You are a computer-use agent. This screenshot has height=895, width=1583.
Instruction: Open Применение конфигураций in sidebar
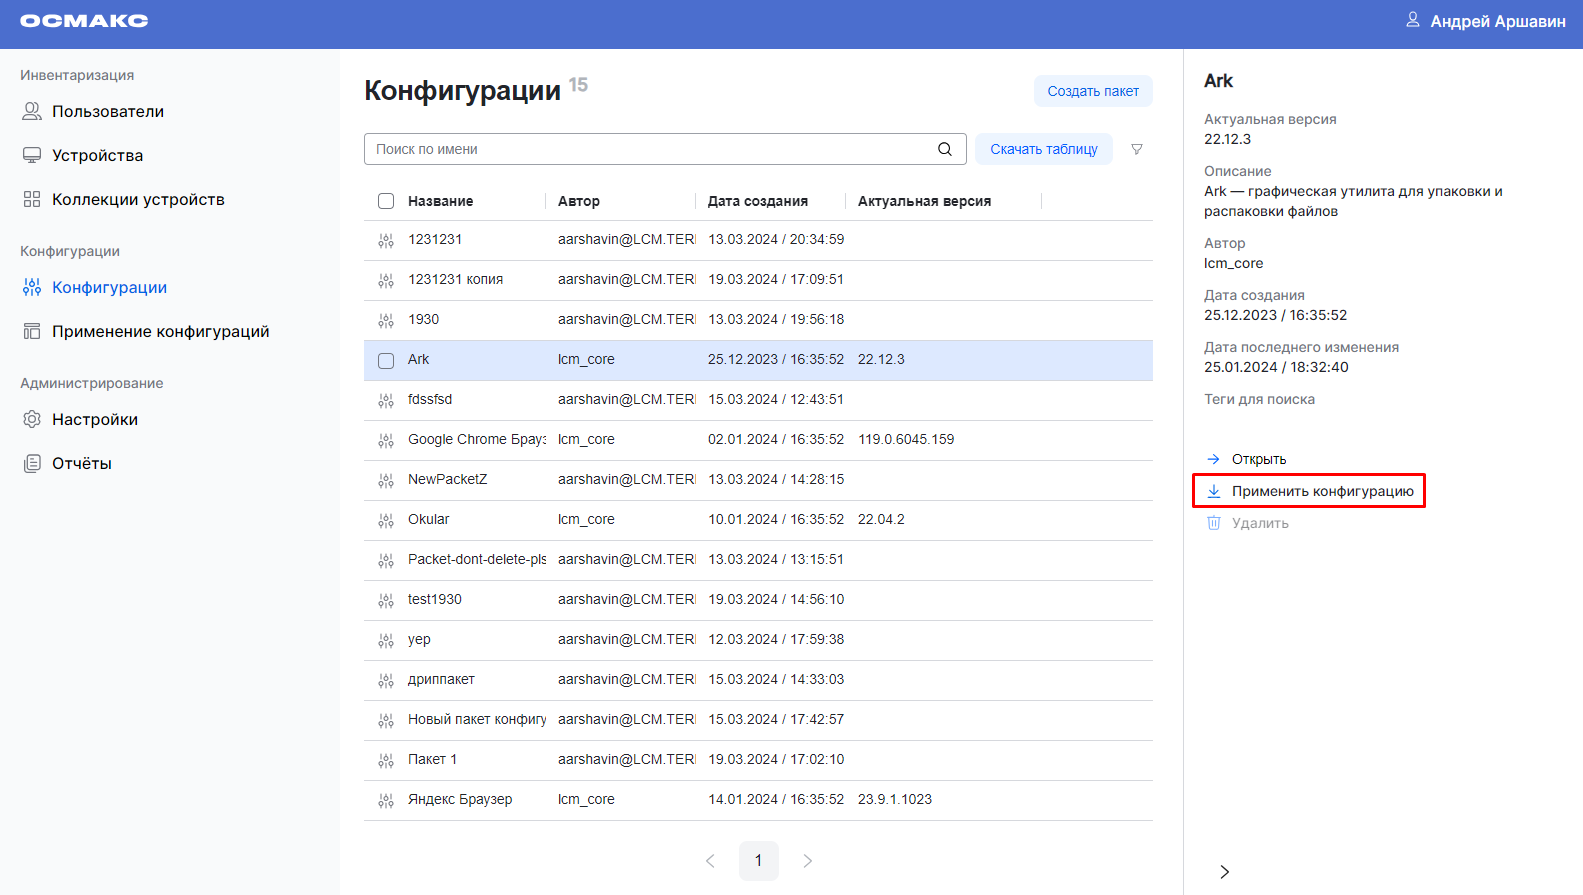(160, 331)
